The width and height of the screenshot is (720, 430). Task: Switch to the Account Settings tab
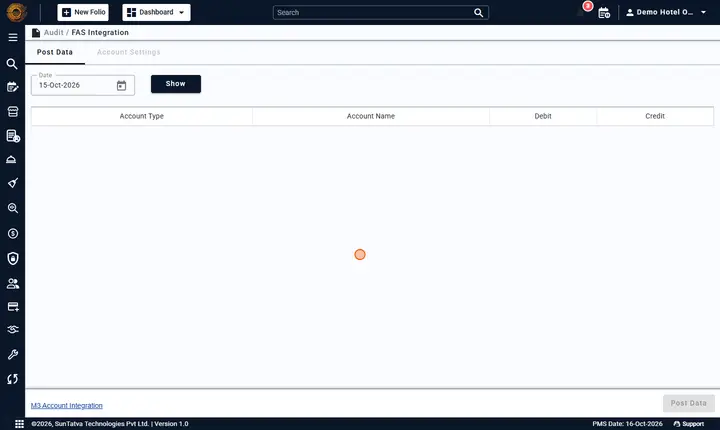click(129, 52)
